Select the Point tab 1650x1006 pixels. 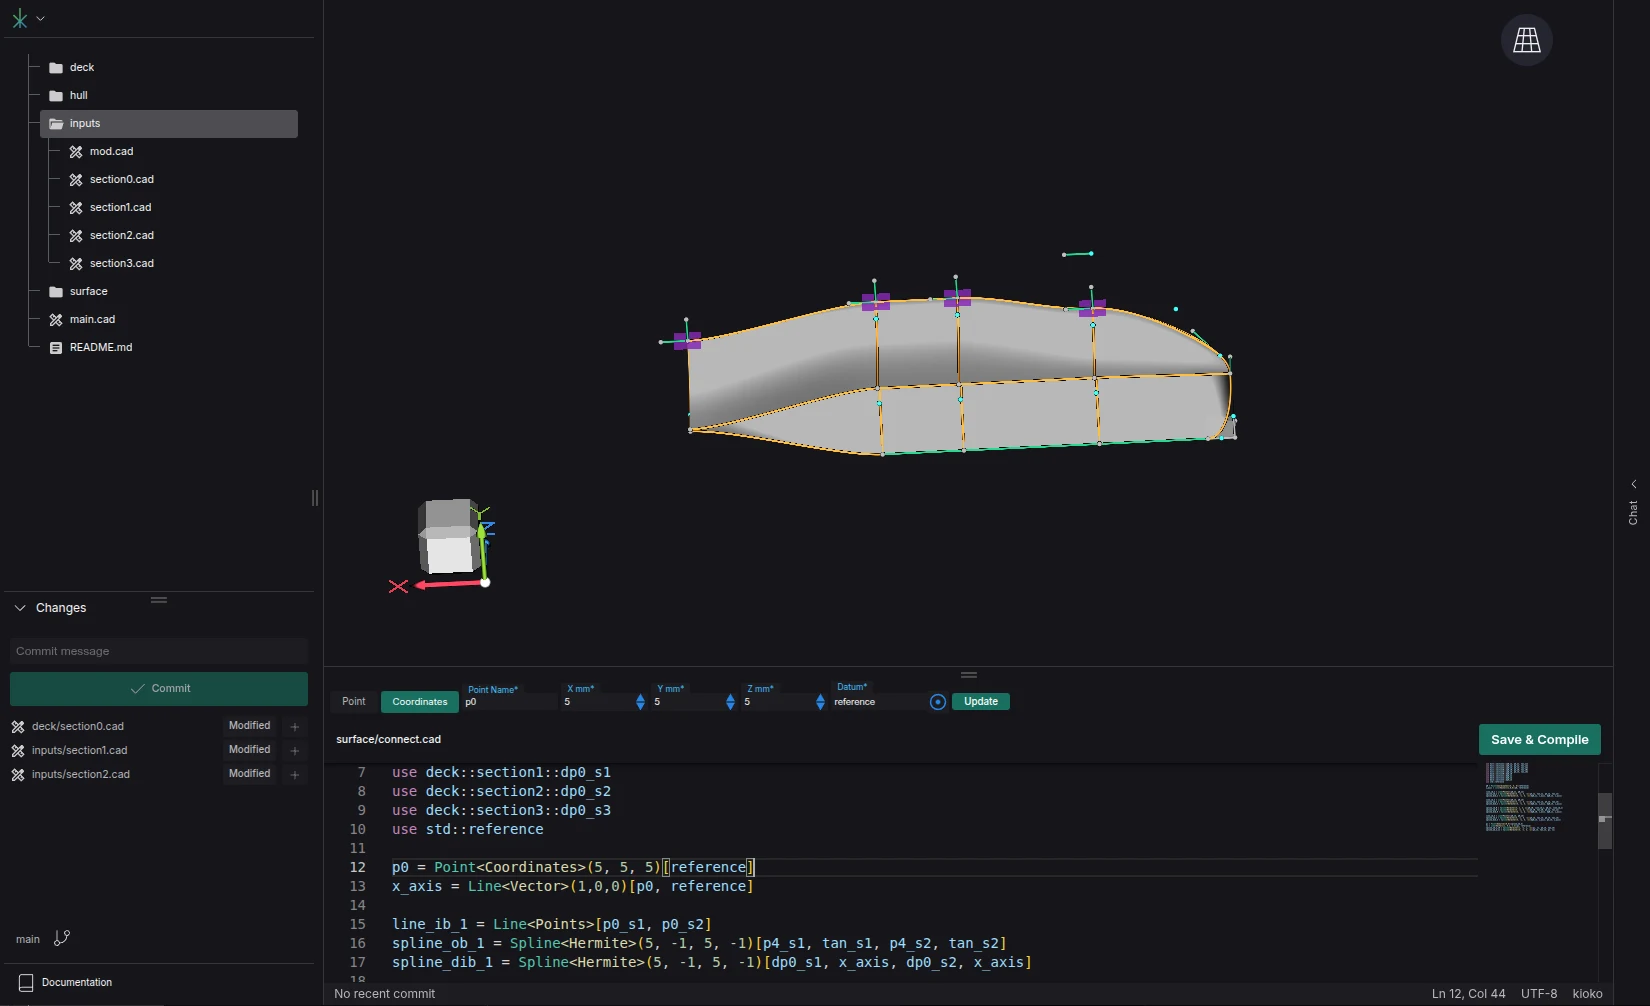pos(354,702)
